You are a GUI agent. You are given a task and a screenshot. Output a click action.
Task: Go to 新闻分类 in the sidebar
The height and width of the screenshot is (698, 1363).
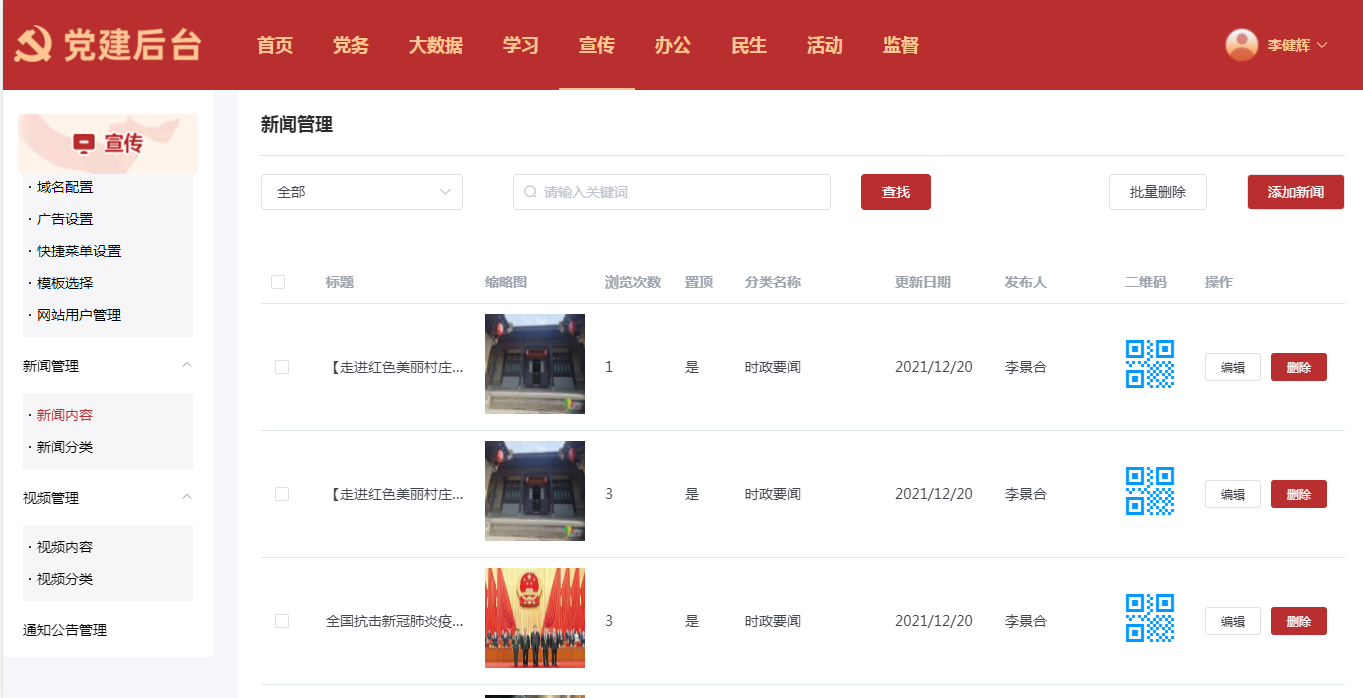65,447
